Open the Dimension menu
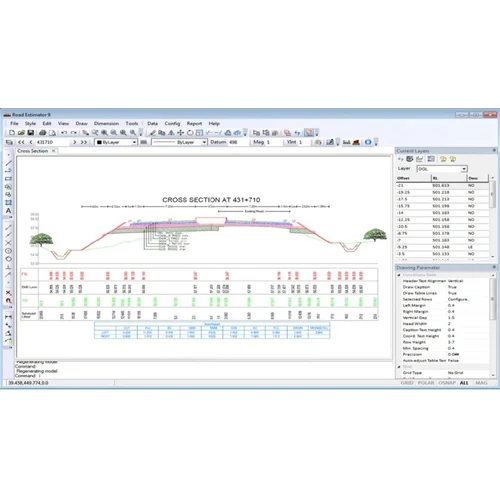The width and height of the screenshot is (500, 500). pyautogui.click(x=106, y=123)
